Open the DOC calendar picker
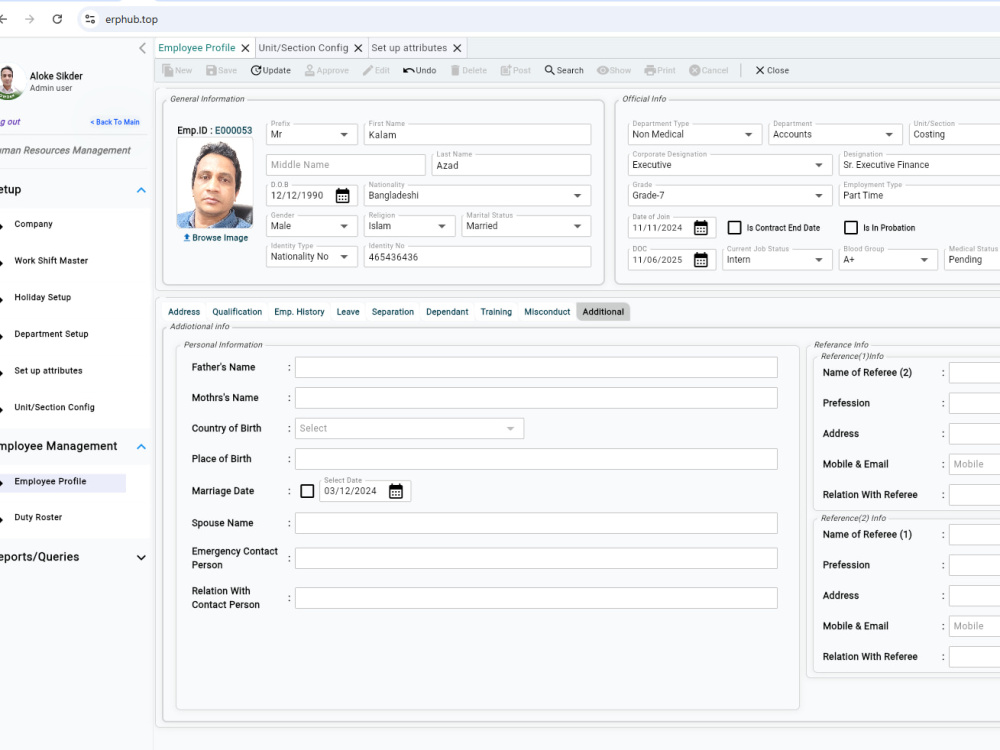Viewport: 1000px width, 750px height. 701,260
